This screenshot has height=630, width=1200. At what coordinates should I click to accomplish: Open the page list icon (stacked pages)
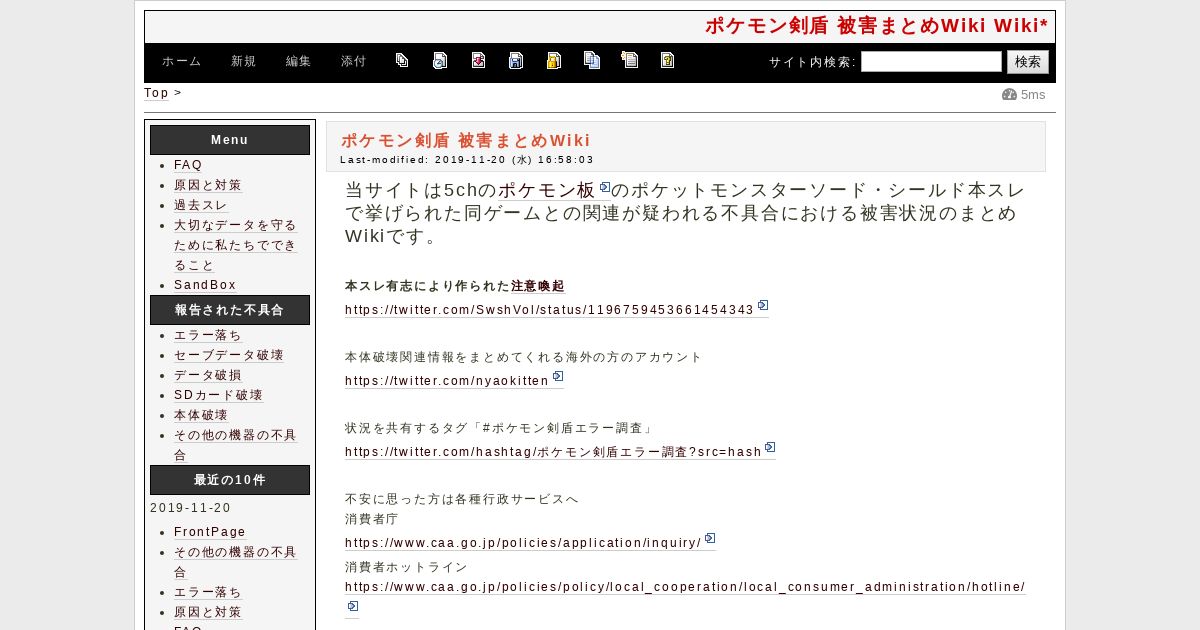(x=402, y=60)
